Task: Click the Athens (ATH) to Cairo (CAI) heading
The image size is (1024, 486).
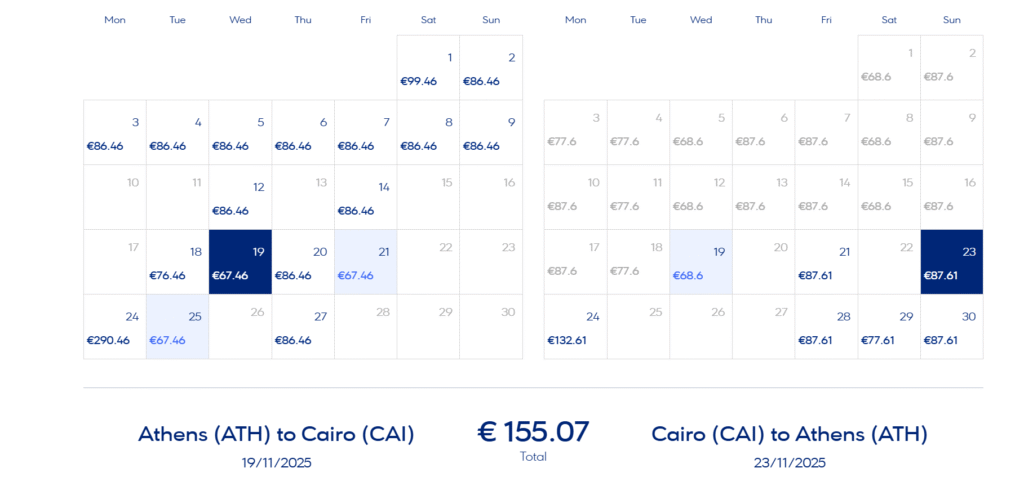Action: point(276,434)
